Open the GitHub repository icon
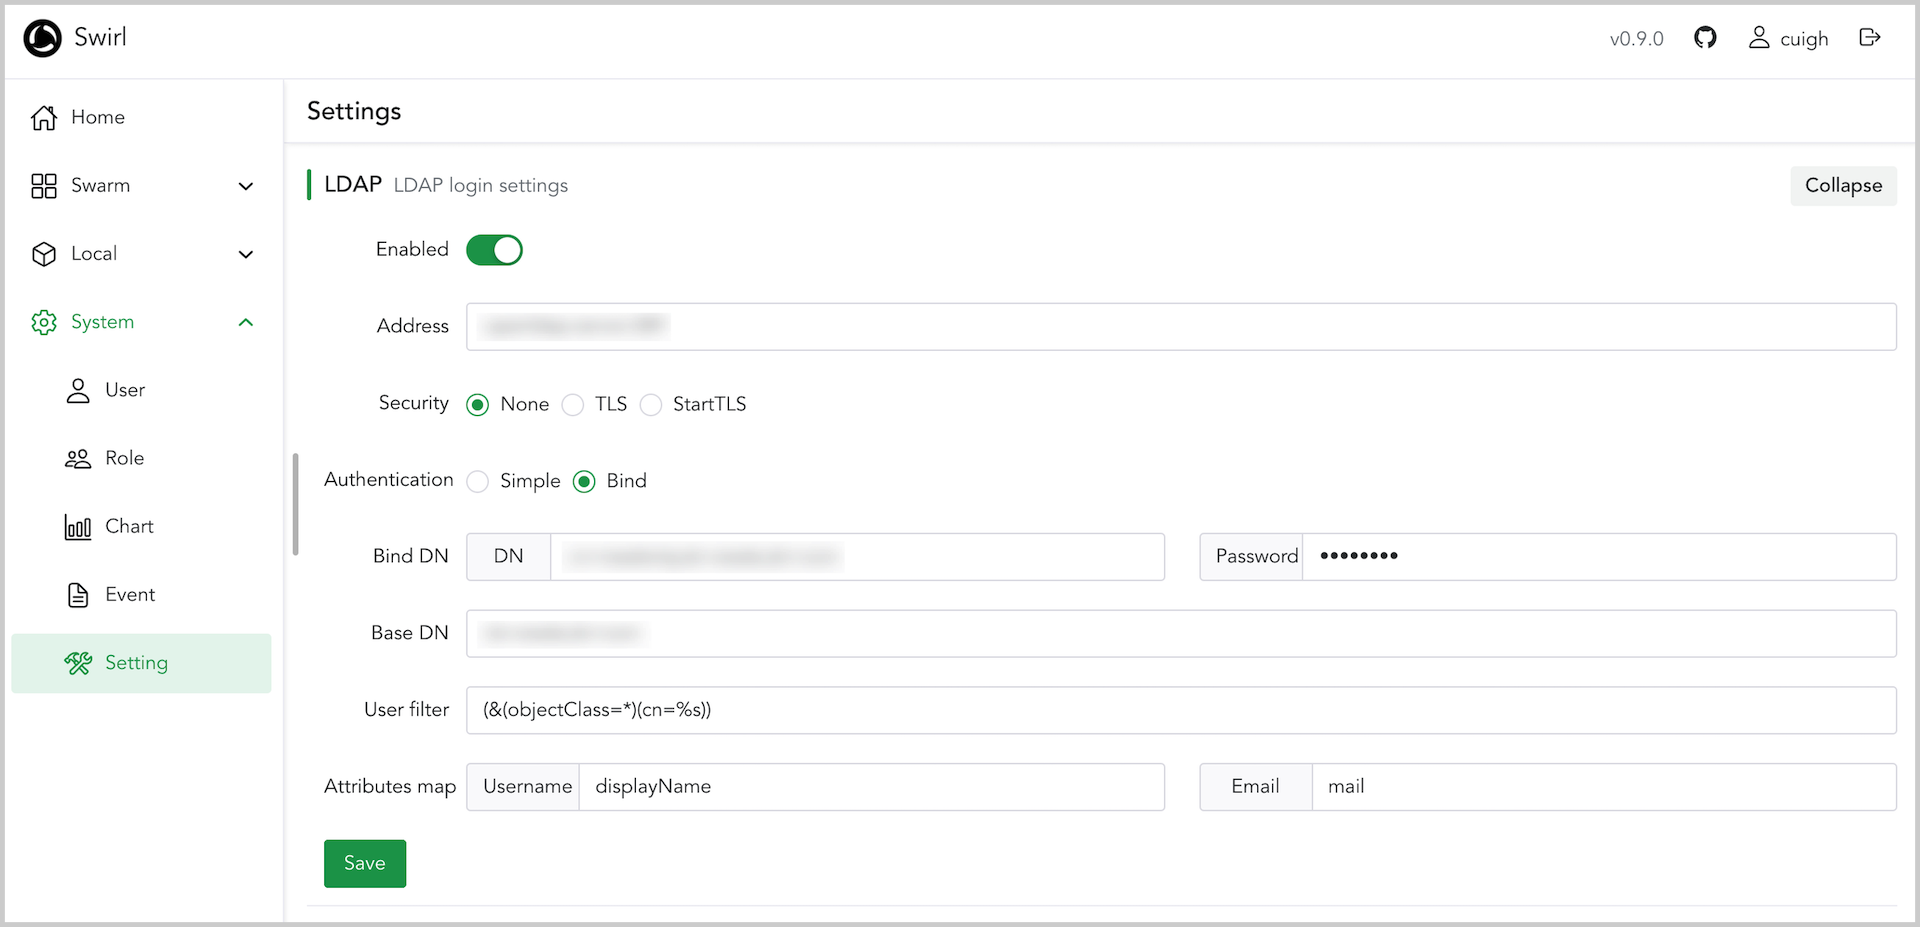The image size is (1920, 927). 1705,38
